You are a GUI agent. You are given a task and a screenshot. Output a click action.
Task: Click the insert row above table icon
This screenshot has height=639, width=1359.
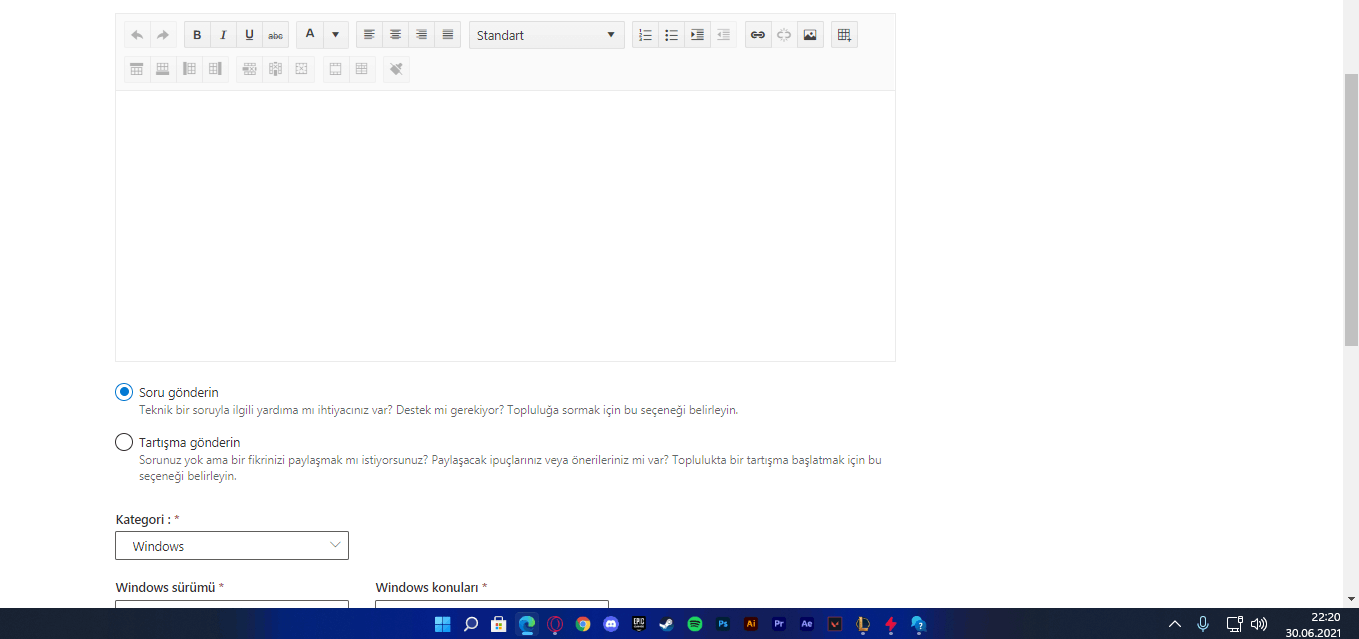pos(136,69)
